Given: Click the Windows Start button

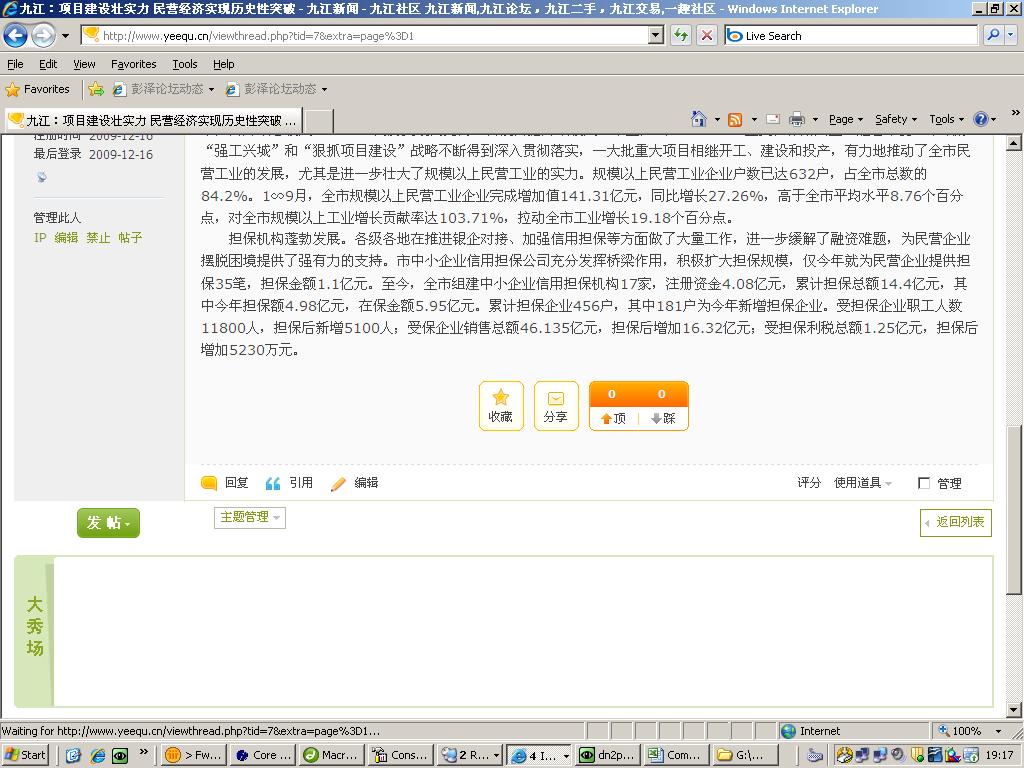Looking at the screenshot, I should click(x=25, y=755).
